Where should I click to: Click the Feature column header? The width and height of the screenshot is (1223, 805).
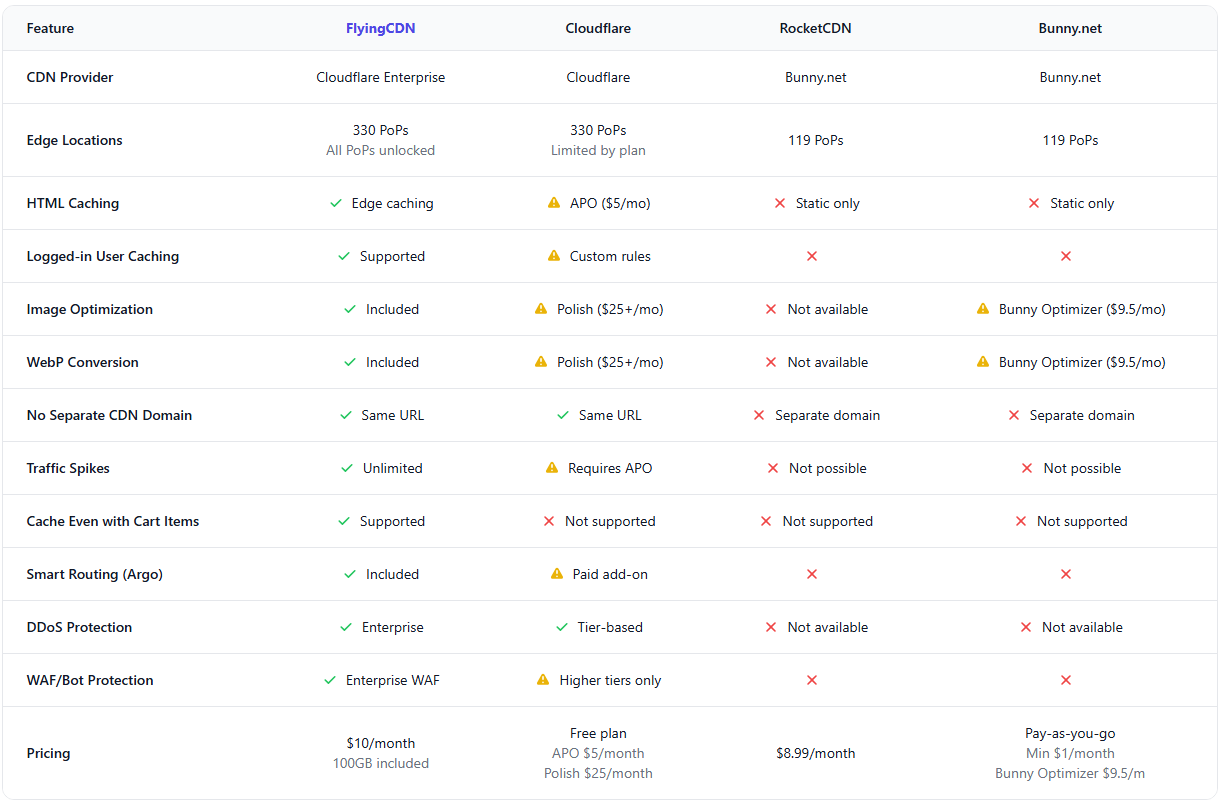(50, 28)
